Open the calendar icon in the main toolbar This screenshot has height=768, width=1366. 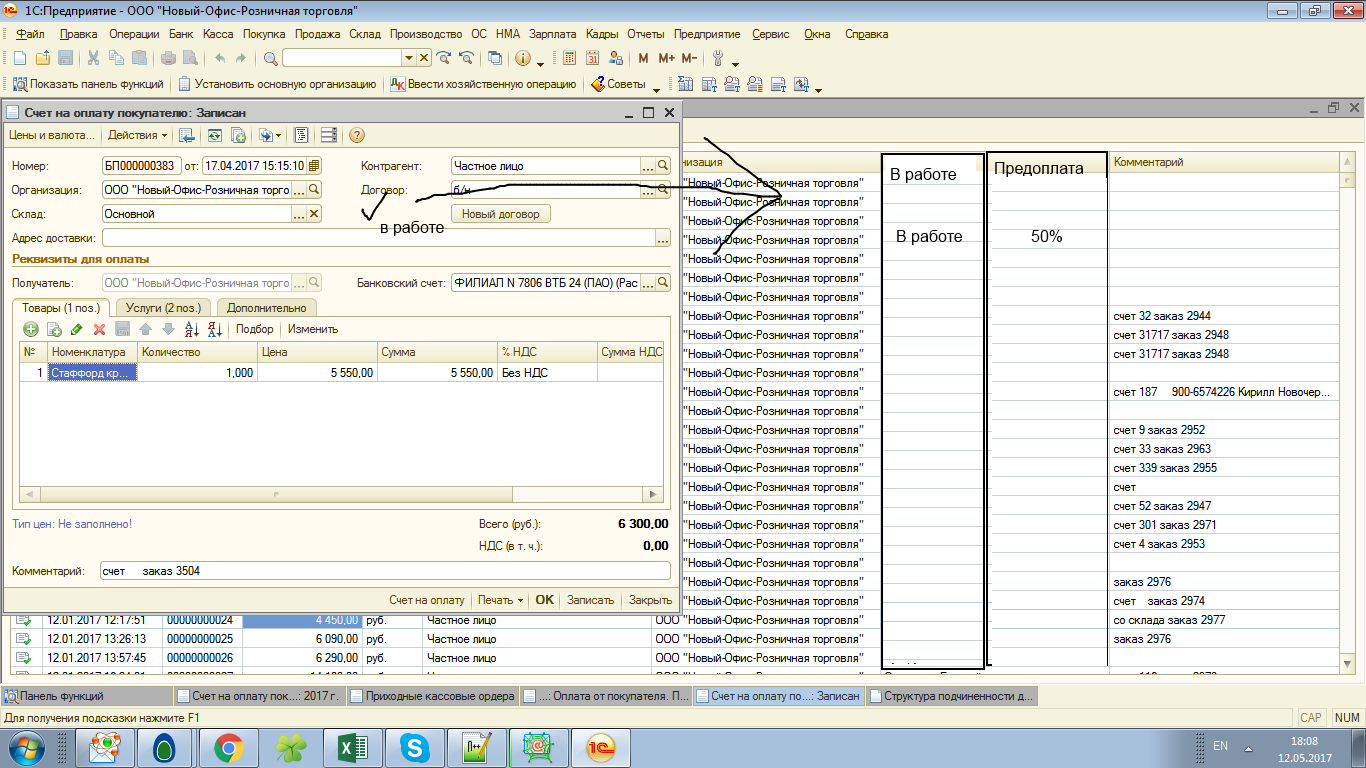click(593, 58)
